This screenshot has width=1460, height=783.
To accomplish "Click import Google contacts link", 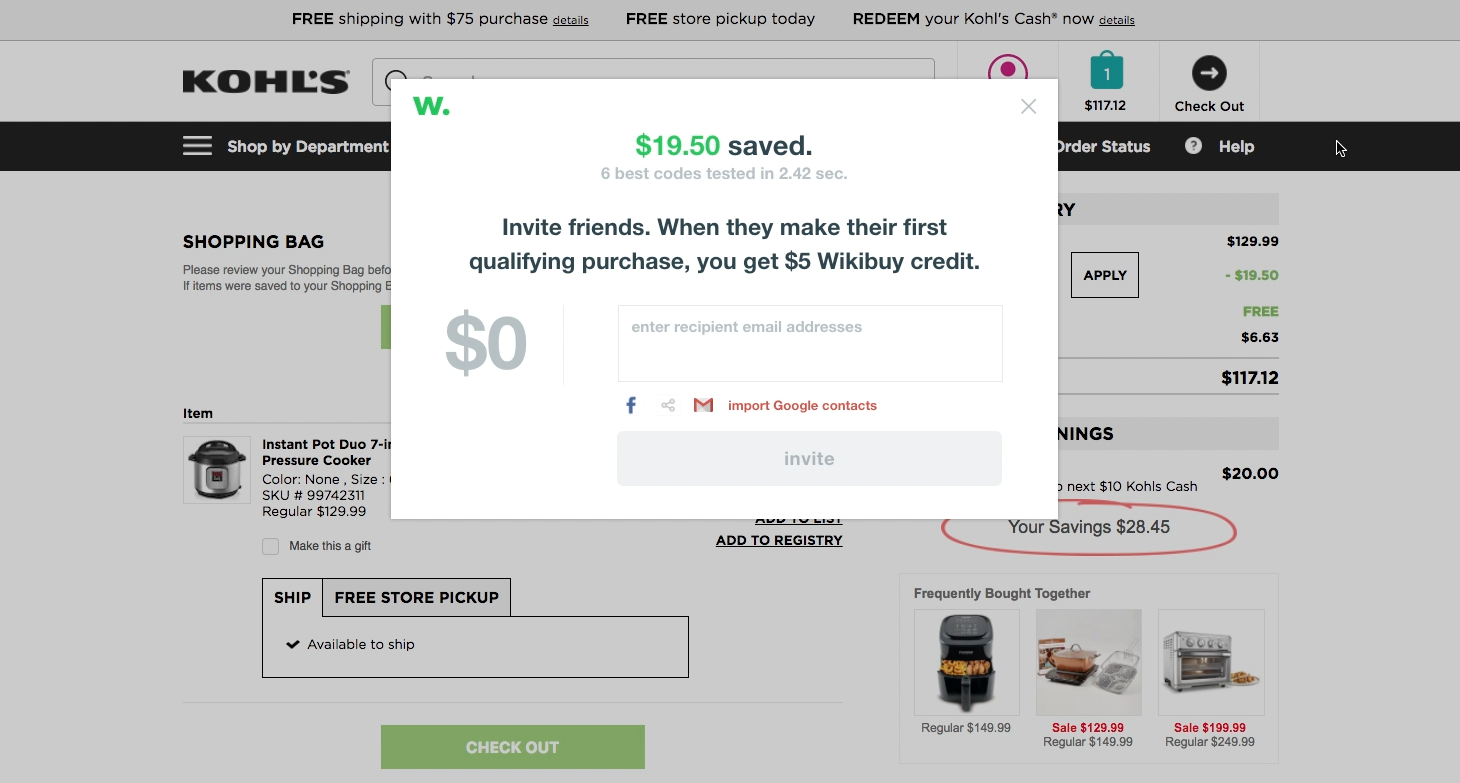I will 802,405.
